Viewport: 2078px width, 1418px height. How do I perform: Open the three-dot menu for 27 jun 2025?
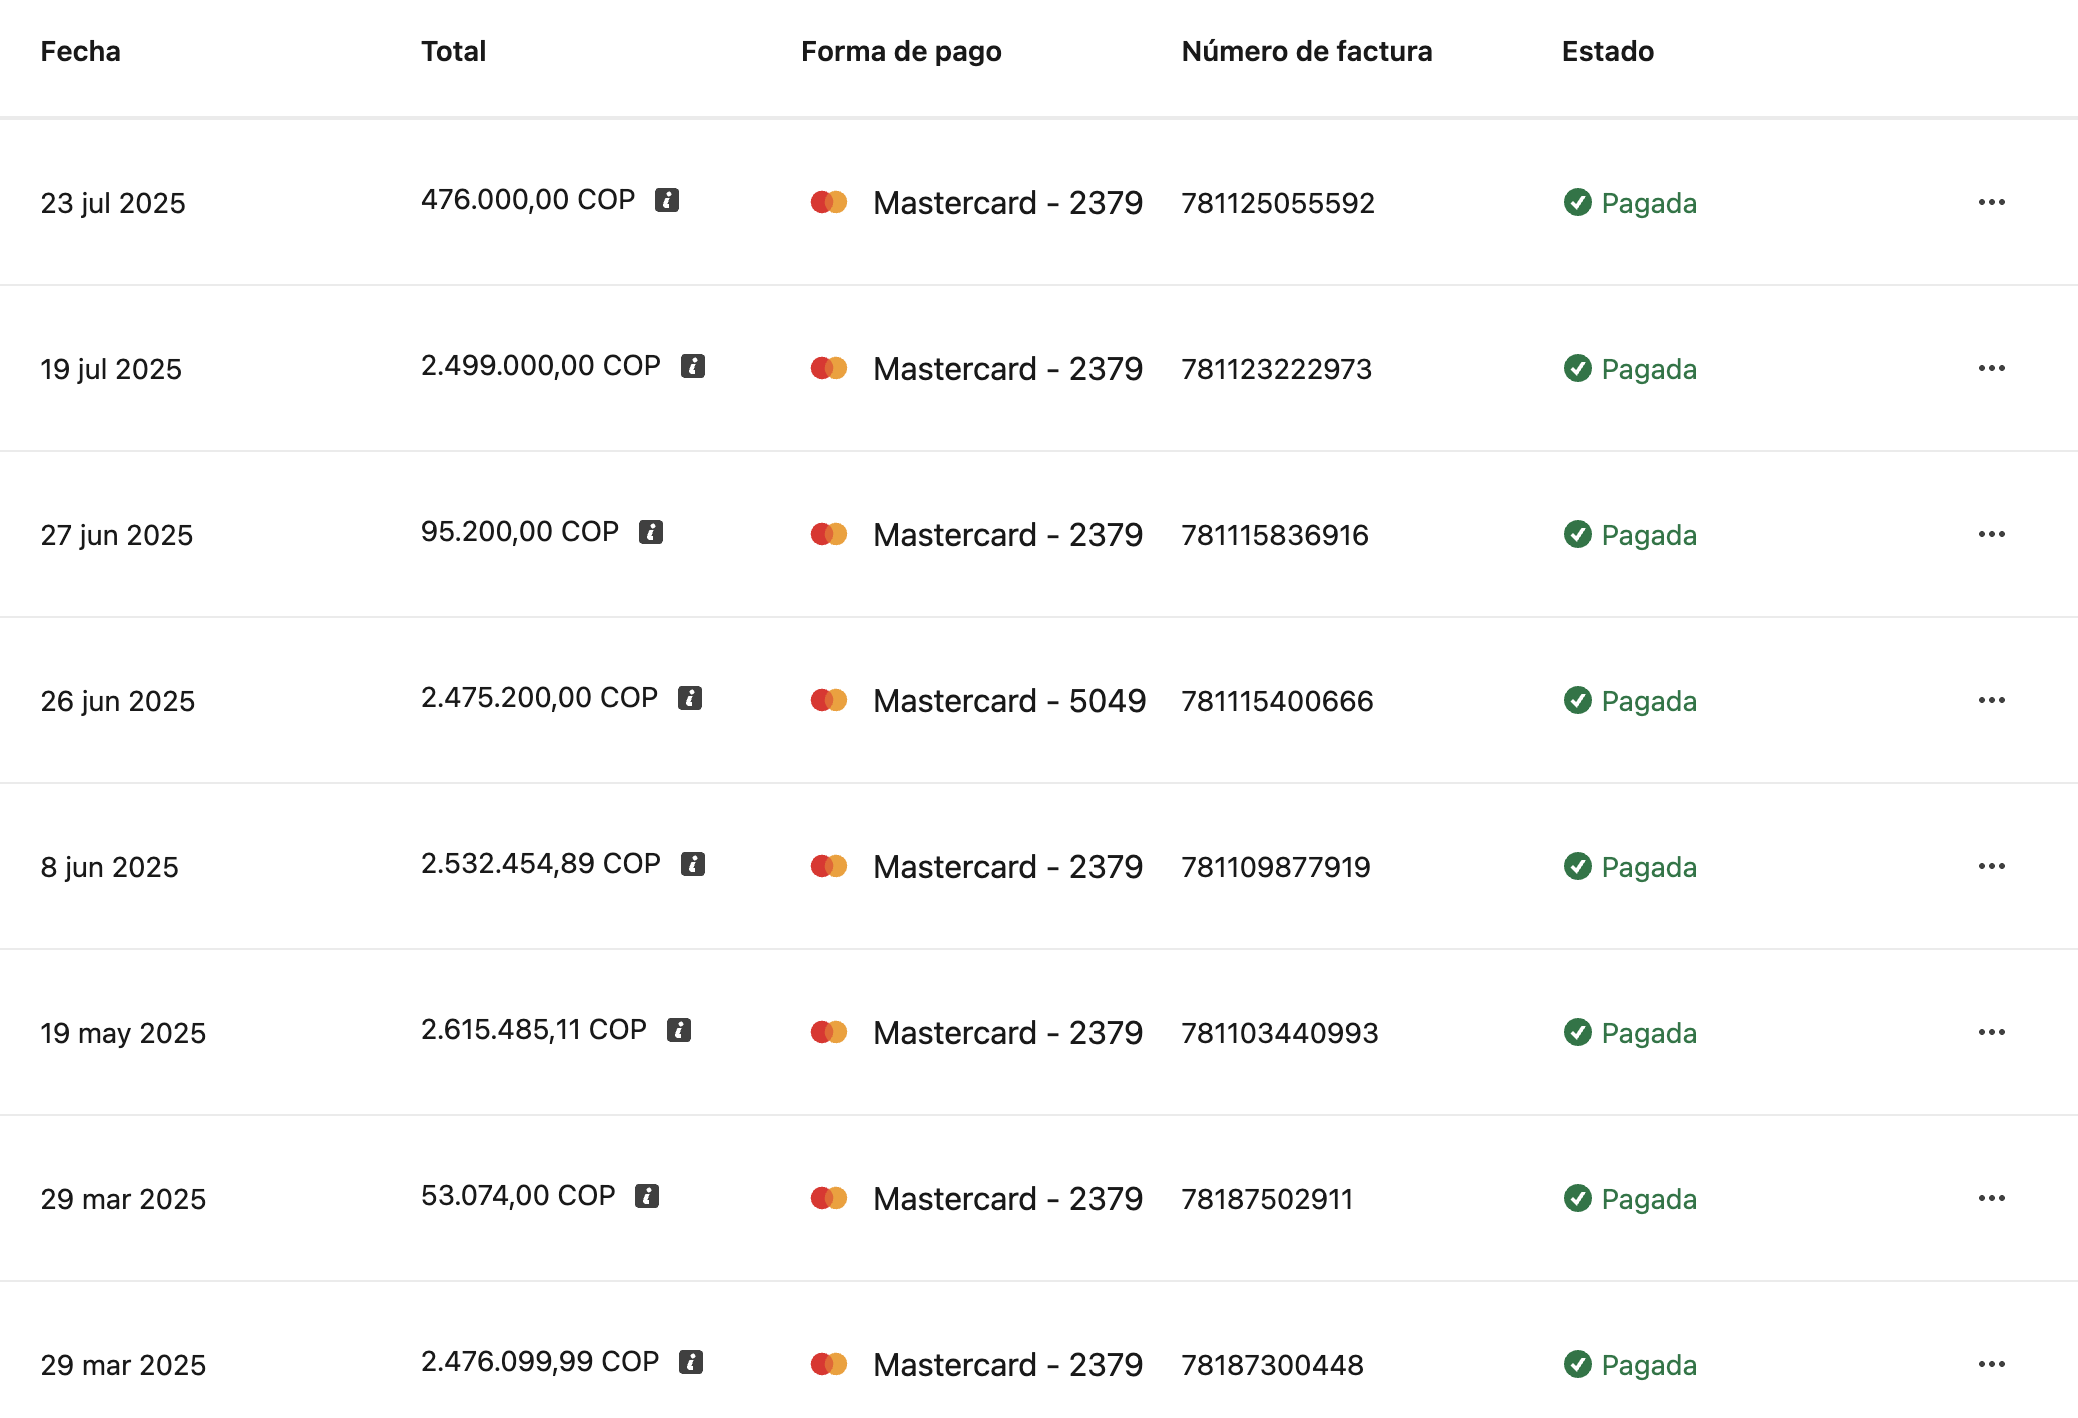pos(1991,535)
